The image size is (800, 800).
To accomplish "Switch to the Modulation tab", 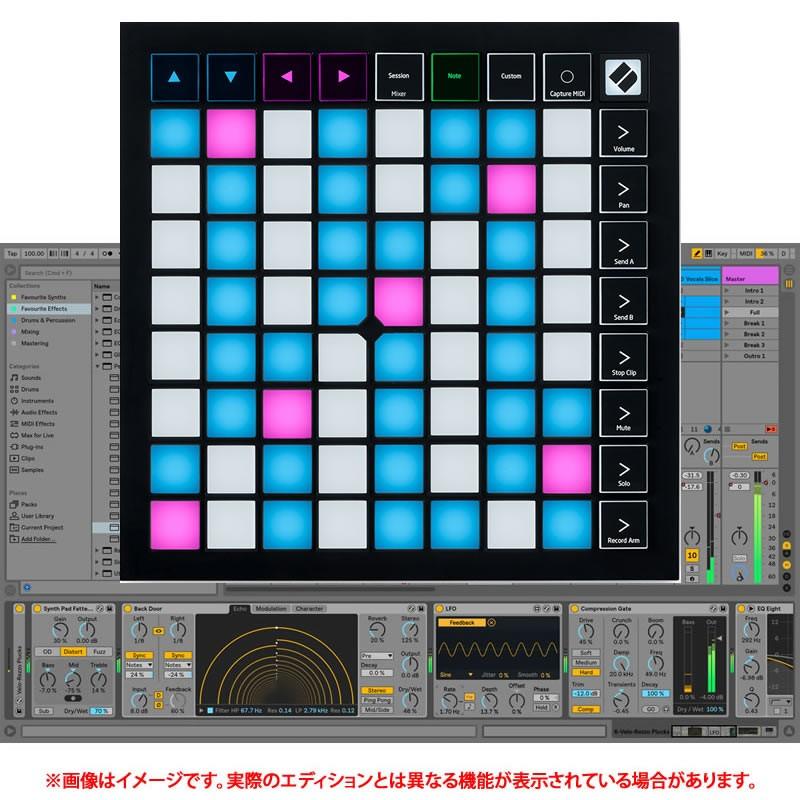I will click(x=271, y=608).
